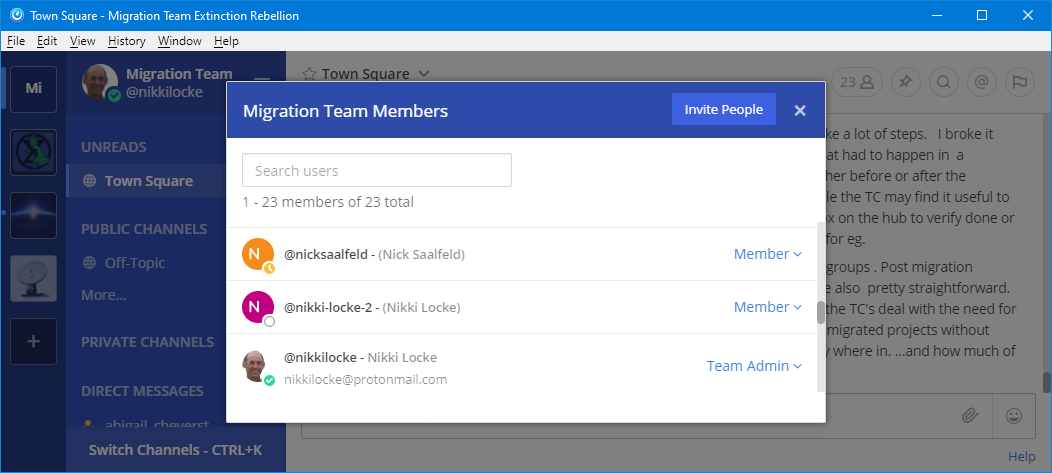Open the Edit menu
This screenshot has width=1052, height=473.
(47, 41)
